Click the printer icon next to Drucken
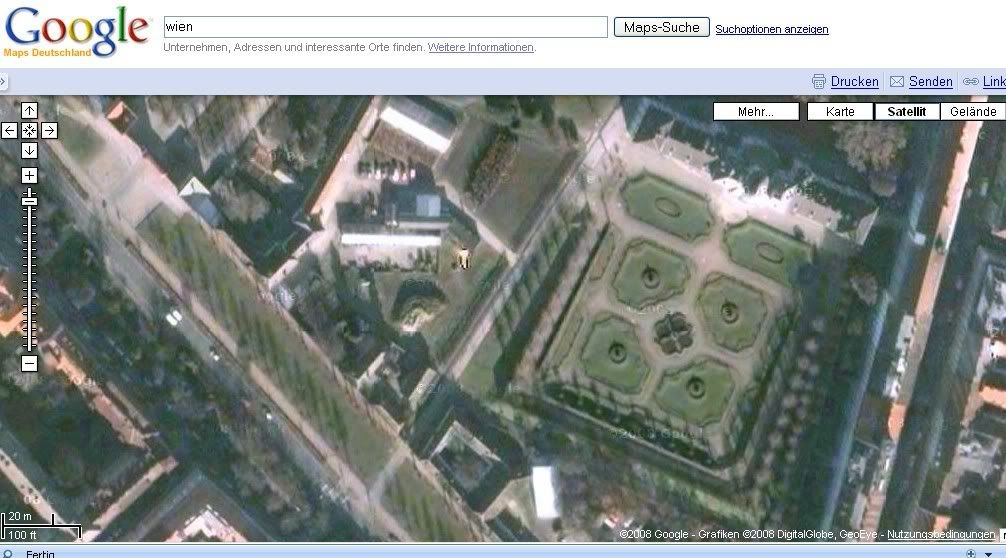Screen dimensions: 1006x558 tap(819, 81)
